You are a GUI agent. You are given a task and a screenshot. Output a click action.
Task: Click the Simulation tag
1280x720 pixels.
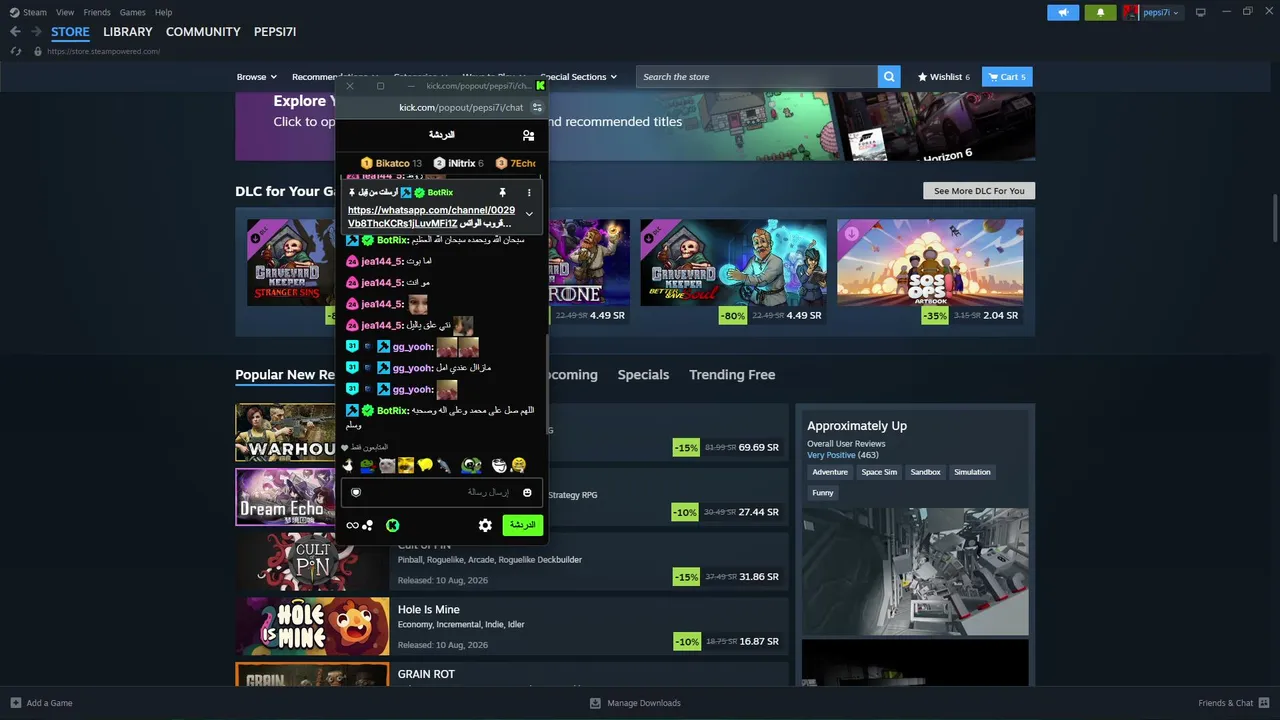972,472
